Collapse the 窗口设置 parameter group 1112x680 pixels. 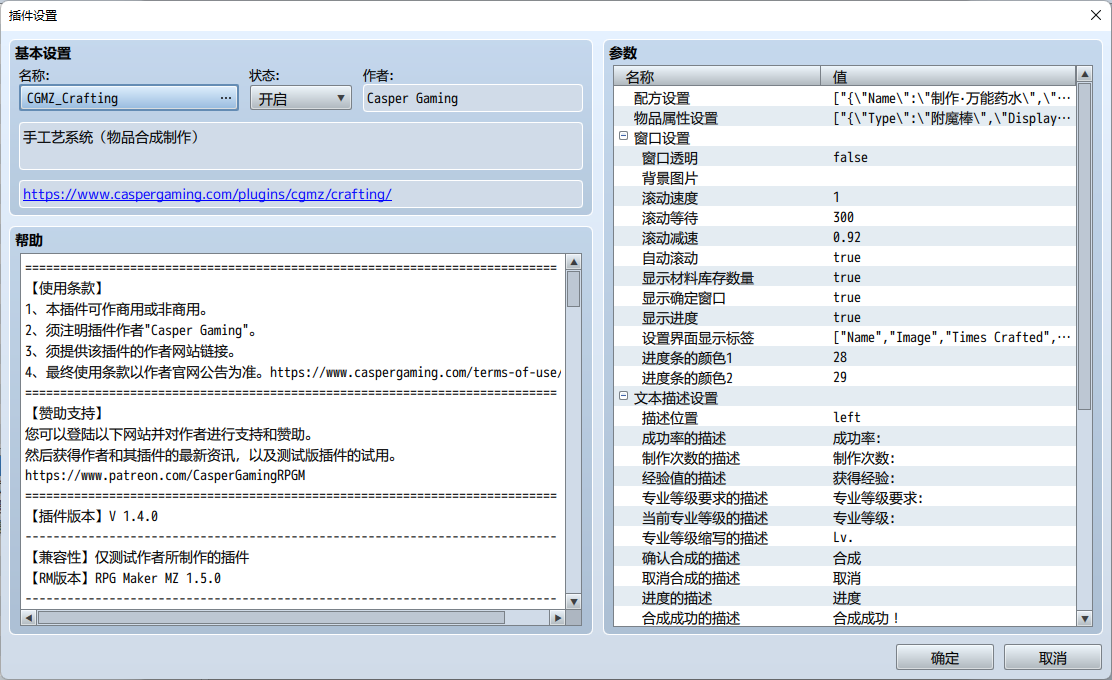click(623, 136)
